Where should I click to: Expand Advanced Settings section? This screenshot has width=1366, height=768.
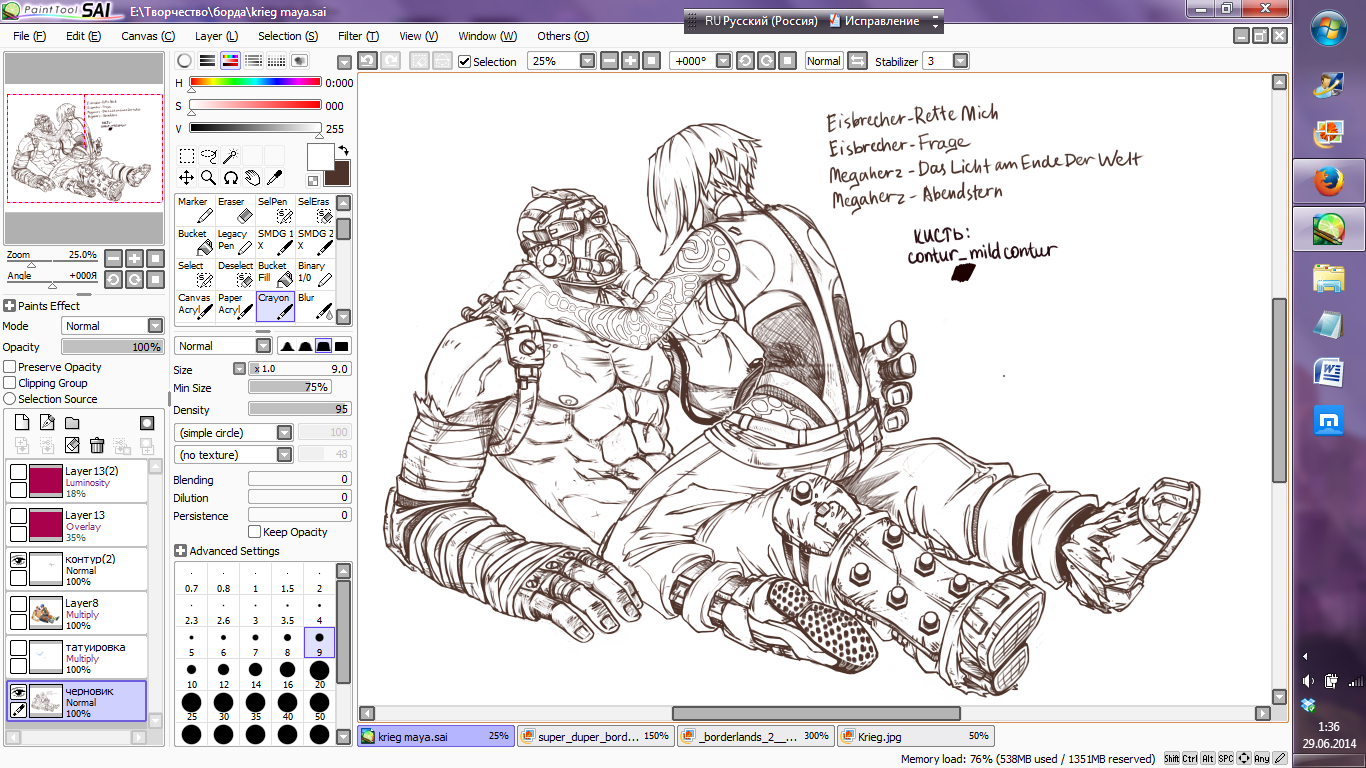(180, 551)
